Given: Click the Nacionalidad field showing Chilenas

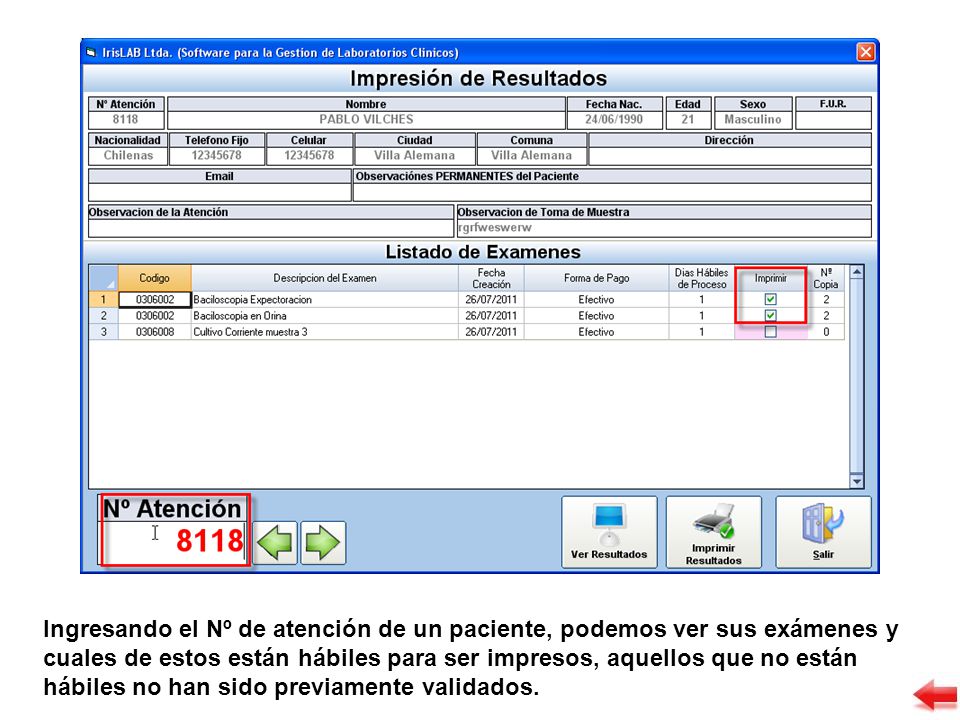Looking at the screenshot, I should 128,156.
